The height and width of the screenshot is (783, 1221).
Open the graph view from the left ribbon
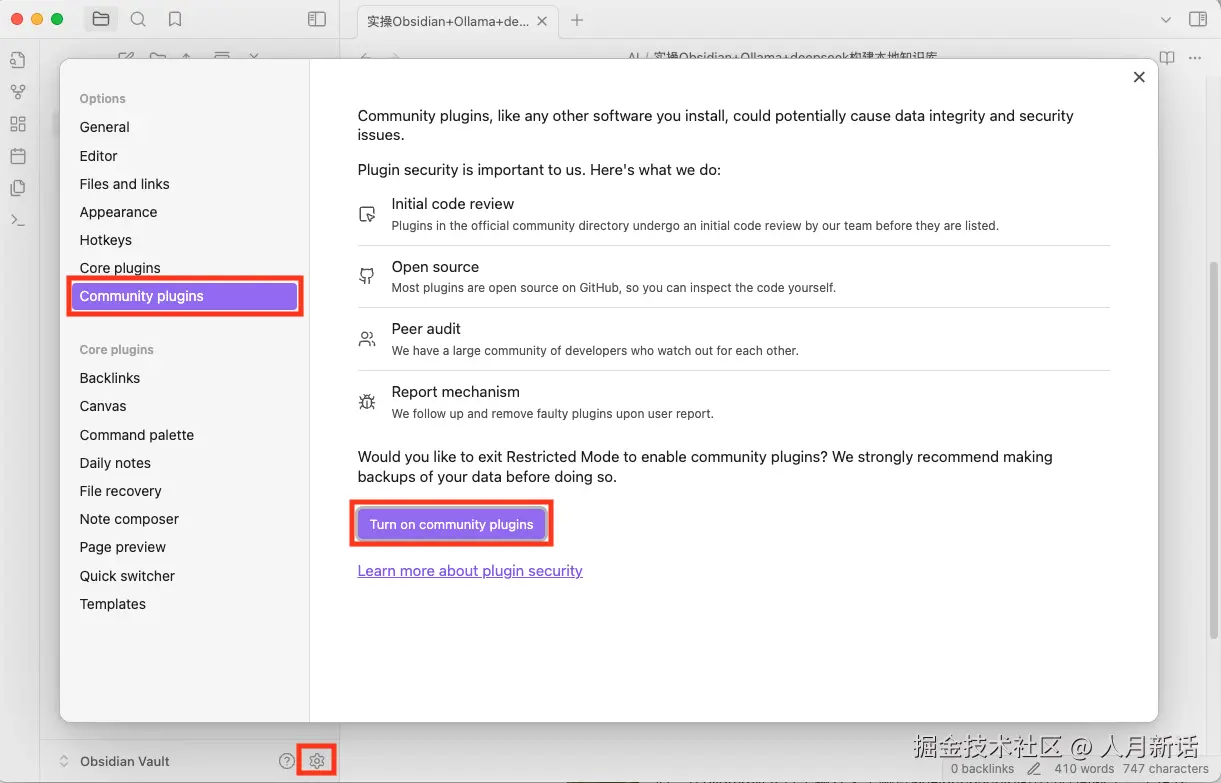18,92
